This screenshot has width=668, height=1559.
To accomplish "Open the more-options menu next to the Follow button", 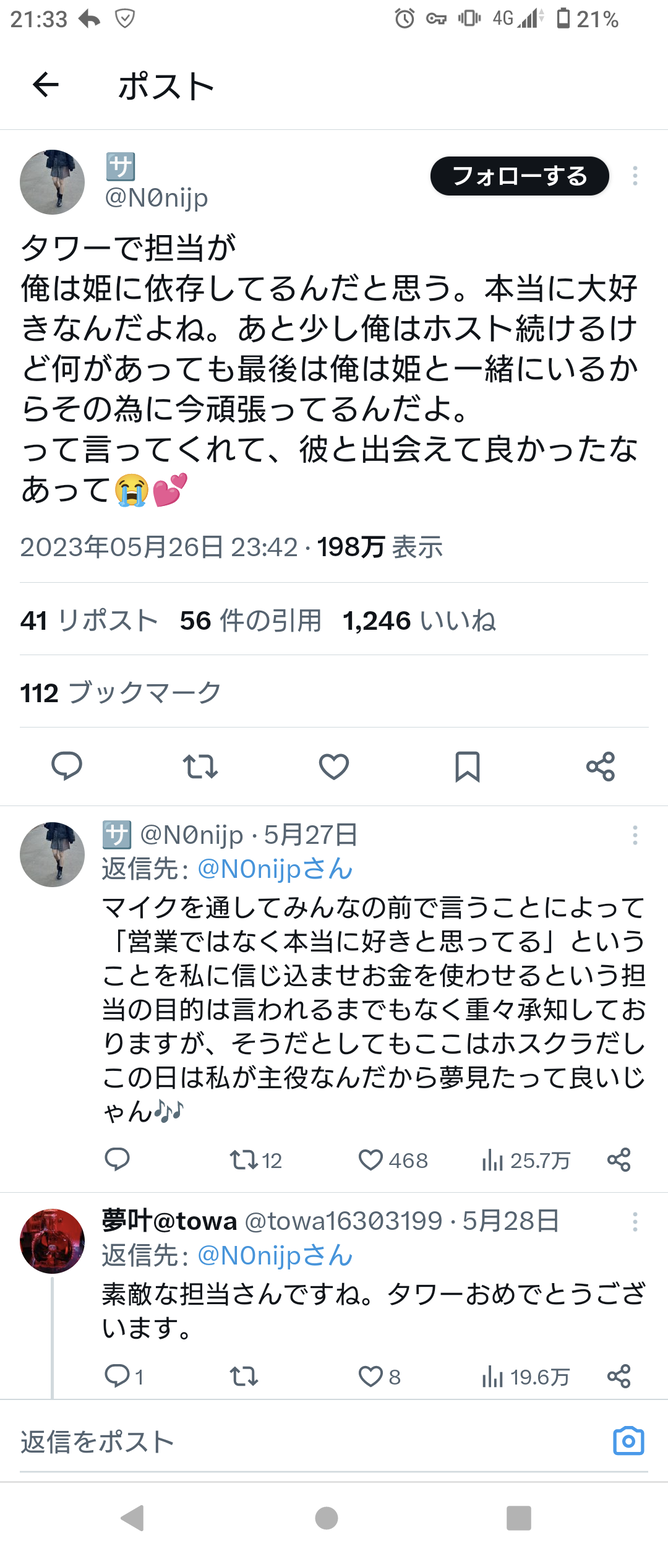I will [635, 177].
